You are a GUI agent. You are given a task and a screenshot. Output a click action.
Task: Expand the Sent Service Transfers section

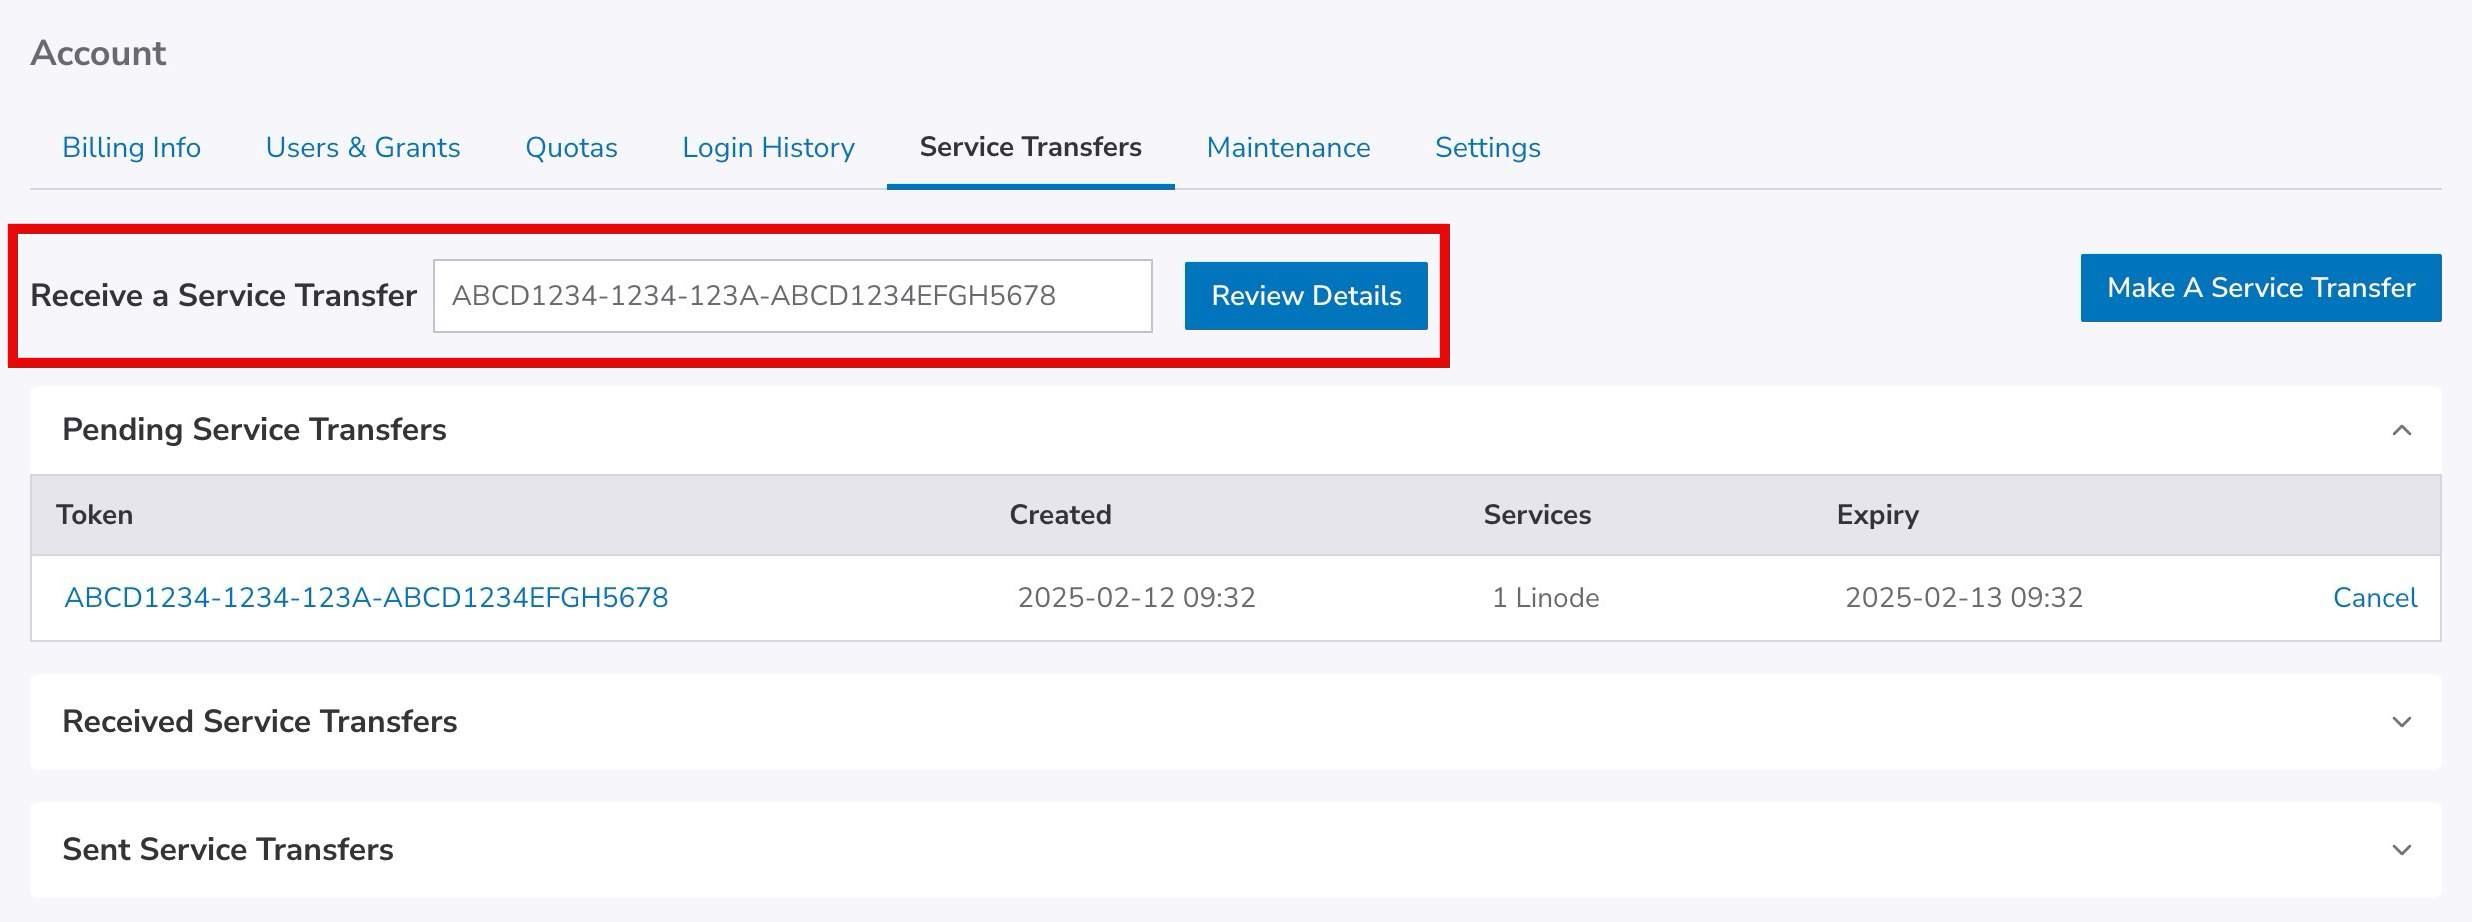click(x=2401, y=850)
